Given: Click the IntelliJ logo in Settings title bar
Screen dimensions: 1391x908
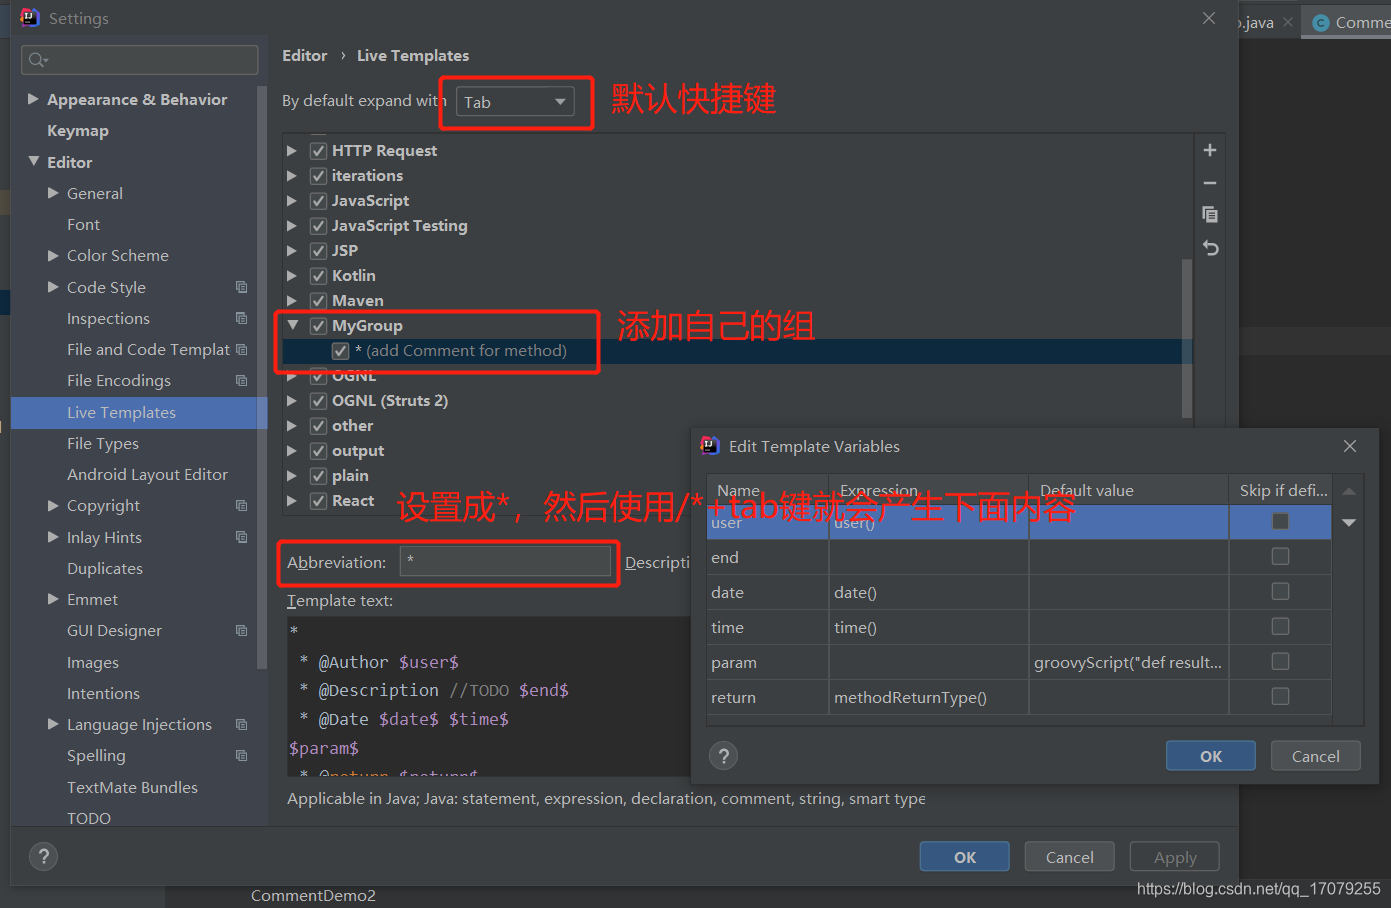Looking at the screenshot, I should click(29, 17).
